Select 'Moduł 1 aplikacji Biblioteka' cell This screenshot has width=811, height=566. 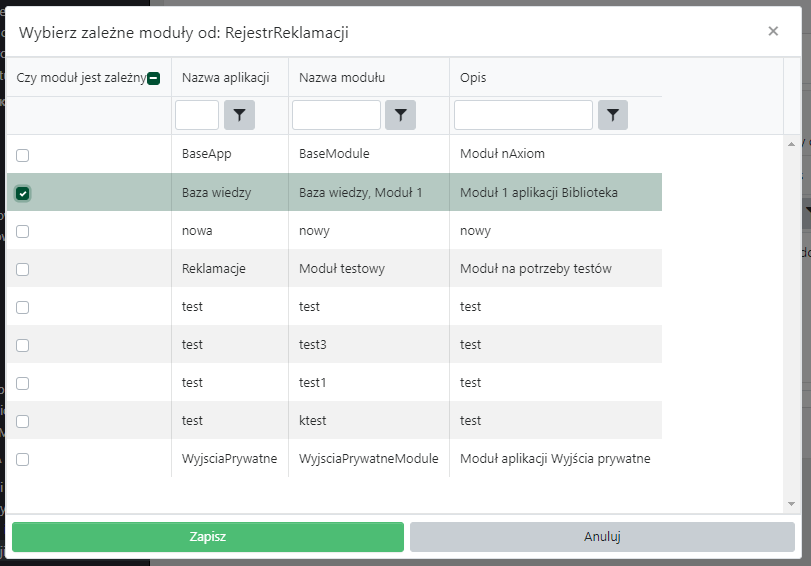click(x=556, y=192)
